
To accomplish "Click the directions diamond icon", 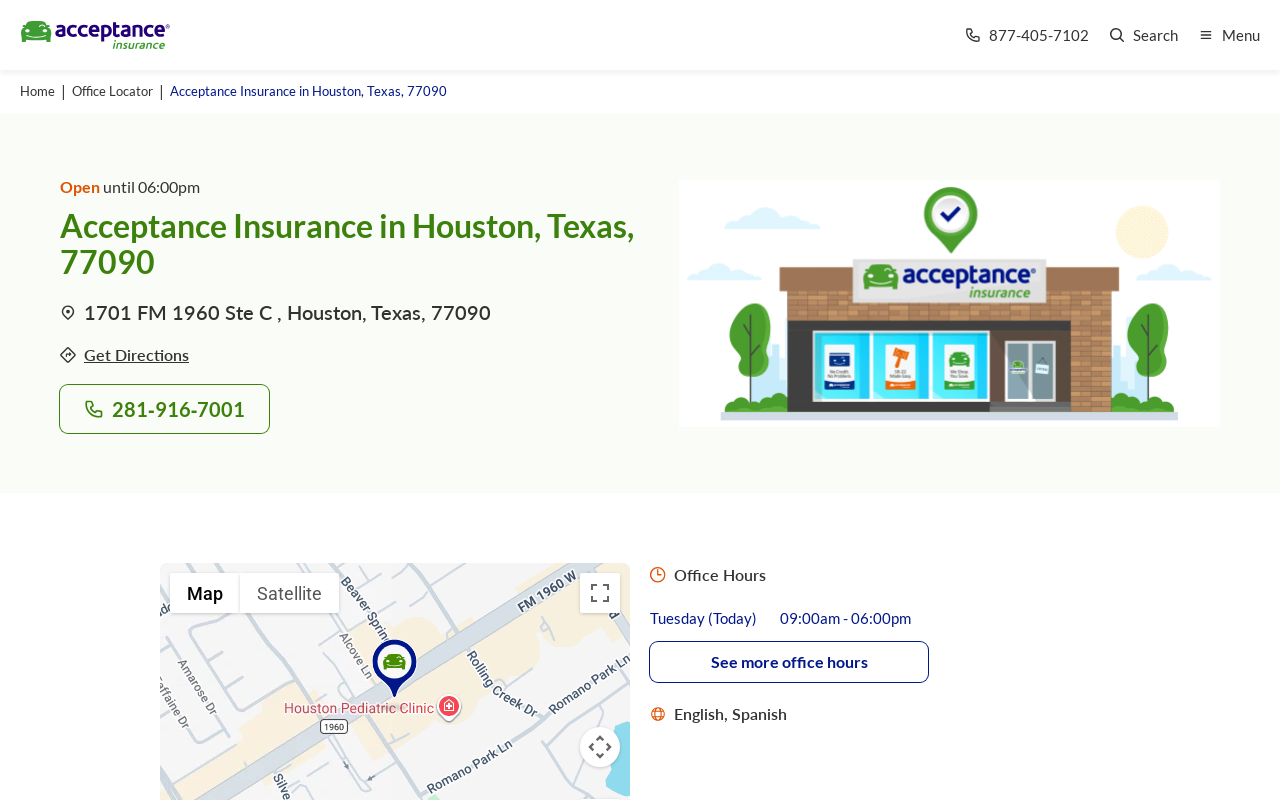I will [68, 355].
